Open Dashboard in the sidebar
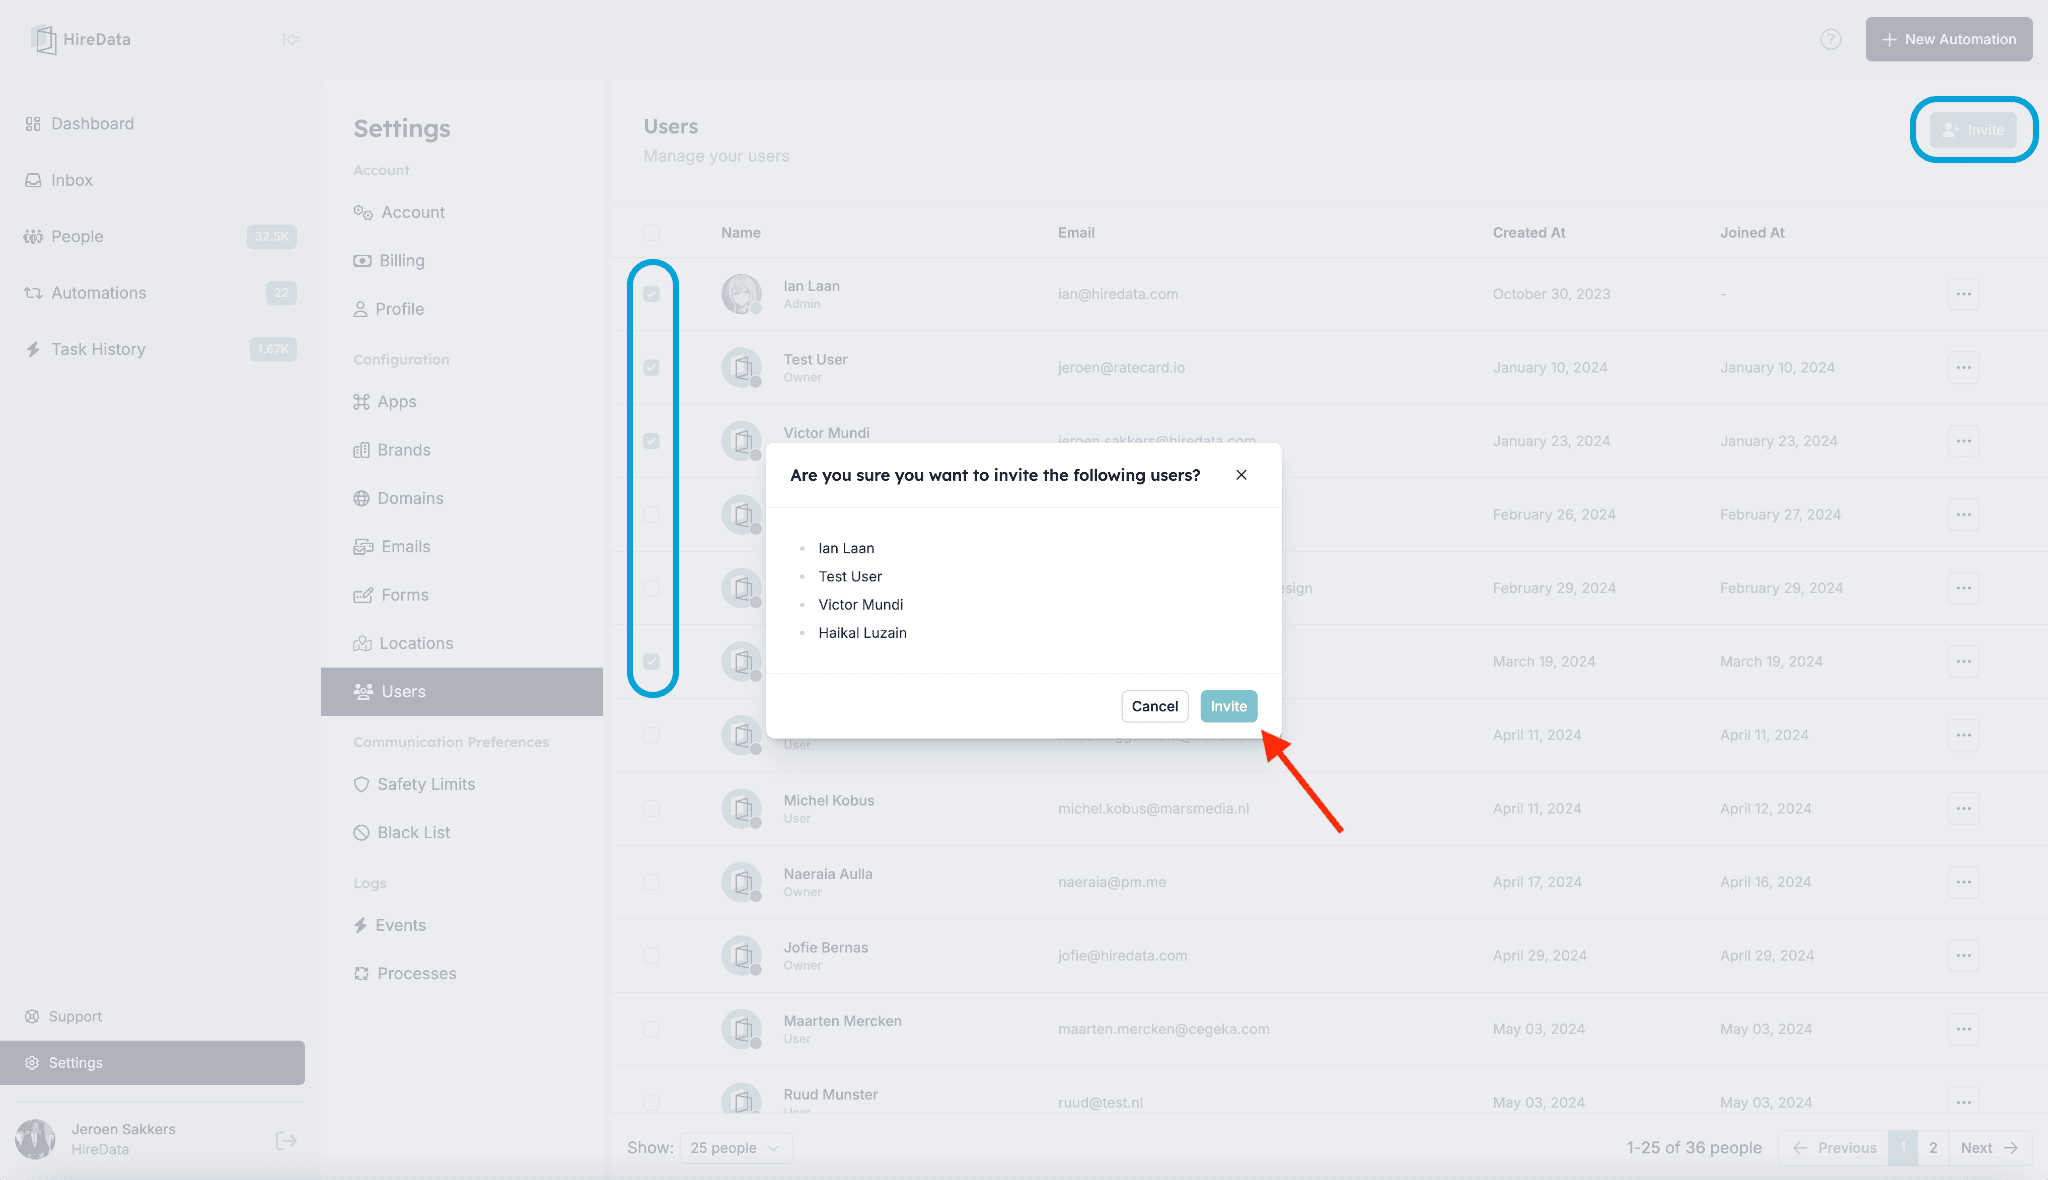Image resolution: width=2048 pixels, height=1180 pixels. (x=92, y=124)
